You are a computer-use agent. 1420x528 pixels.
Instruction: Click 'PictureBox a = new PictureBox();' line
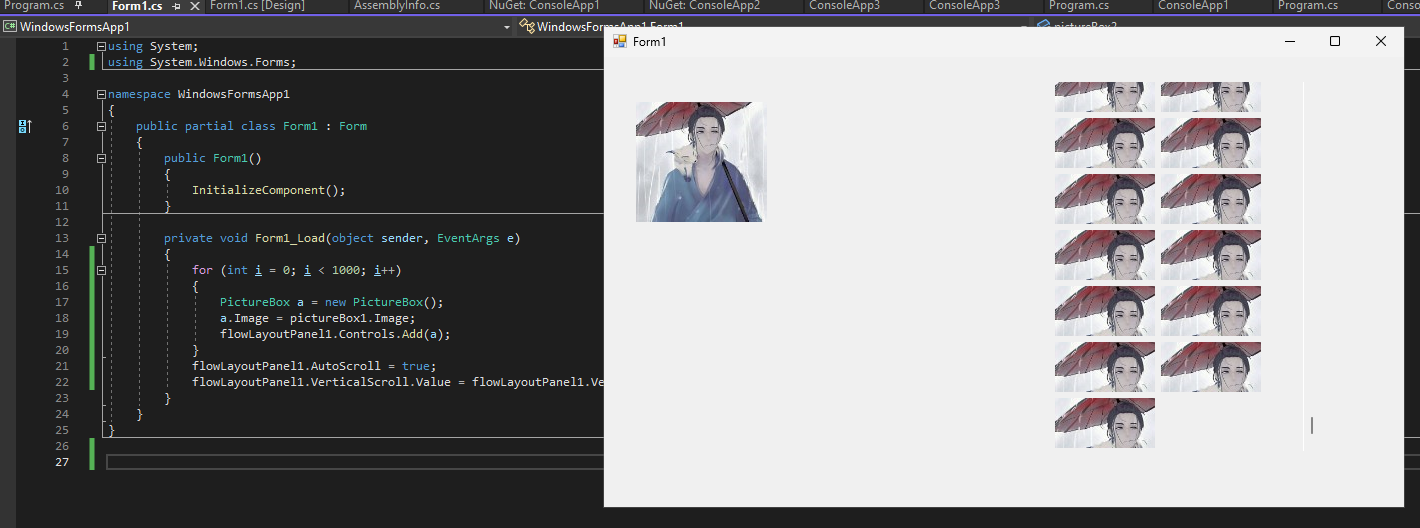331,302
